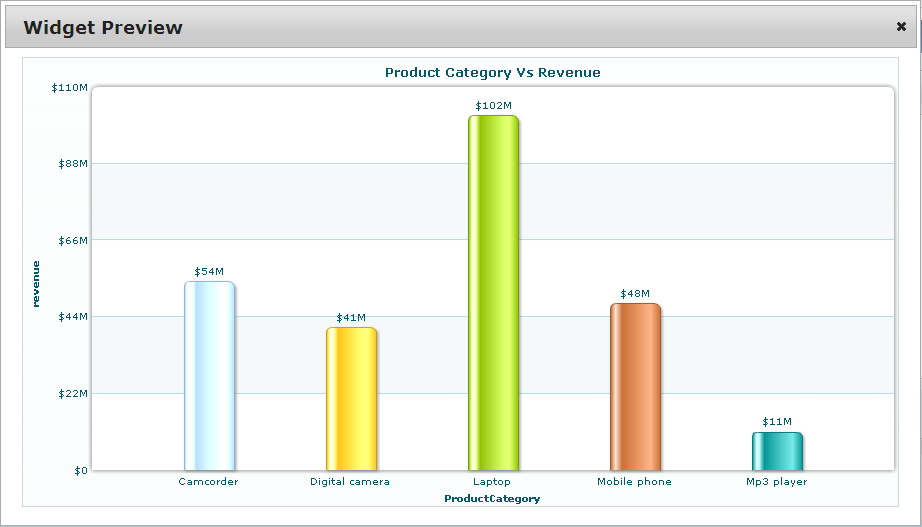Select the Digital camera axis label
The height and width of the screenshot is (527, 922).
(x=350, y=482)
